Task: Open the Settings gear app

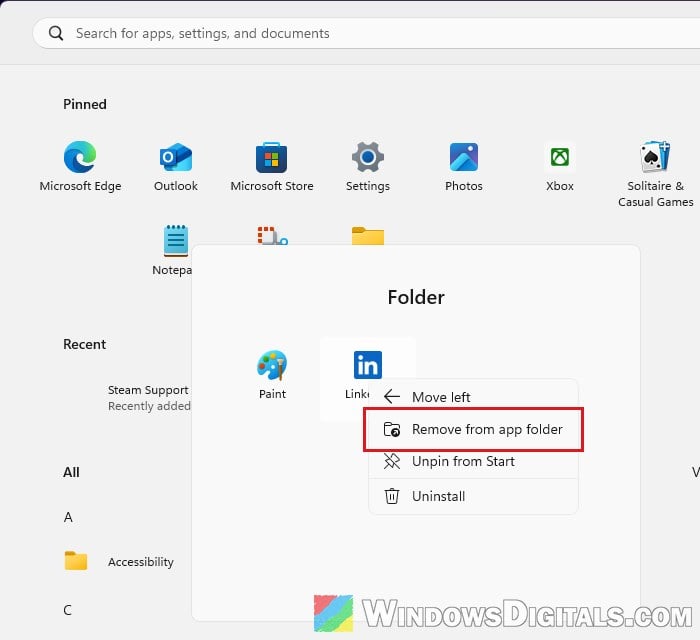Action: point(367,166)
